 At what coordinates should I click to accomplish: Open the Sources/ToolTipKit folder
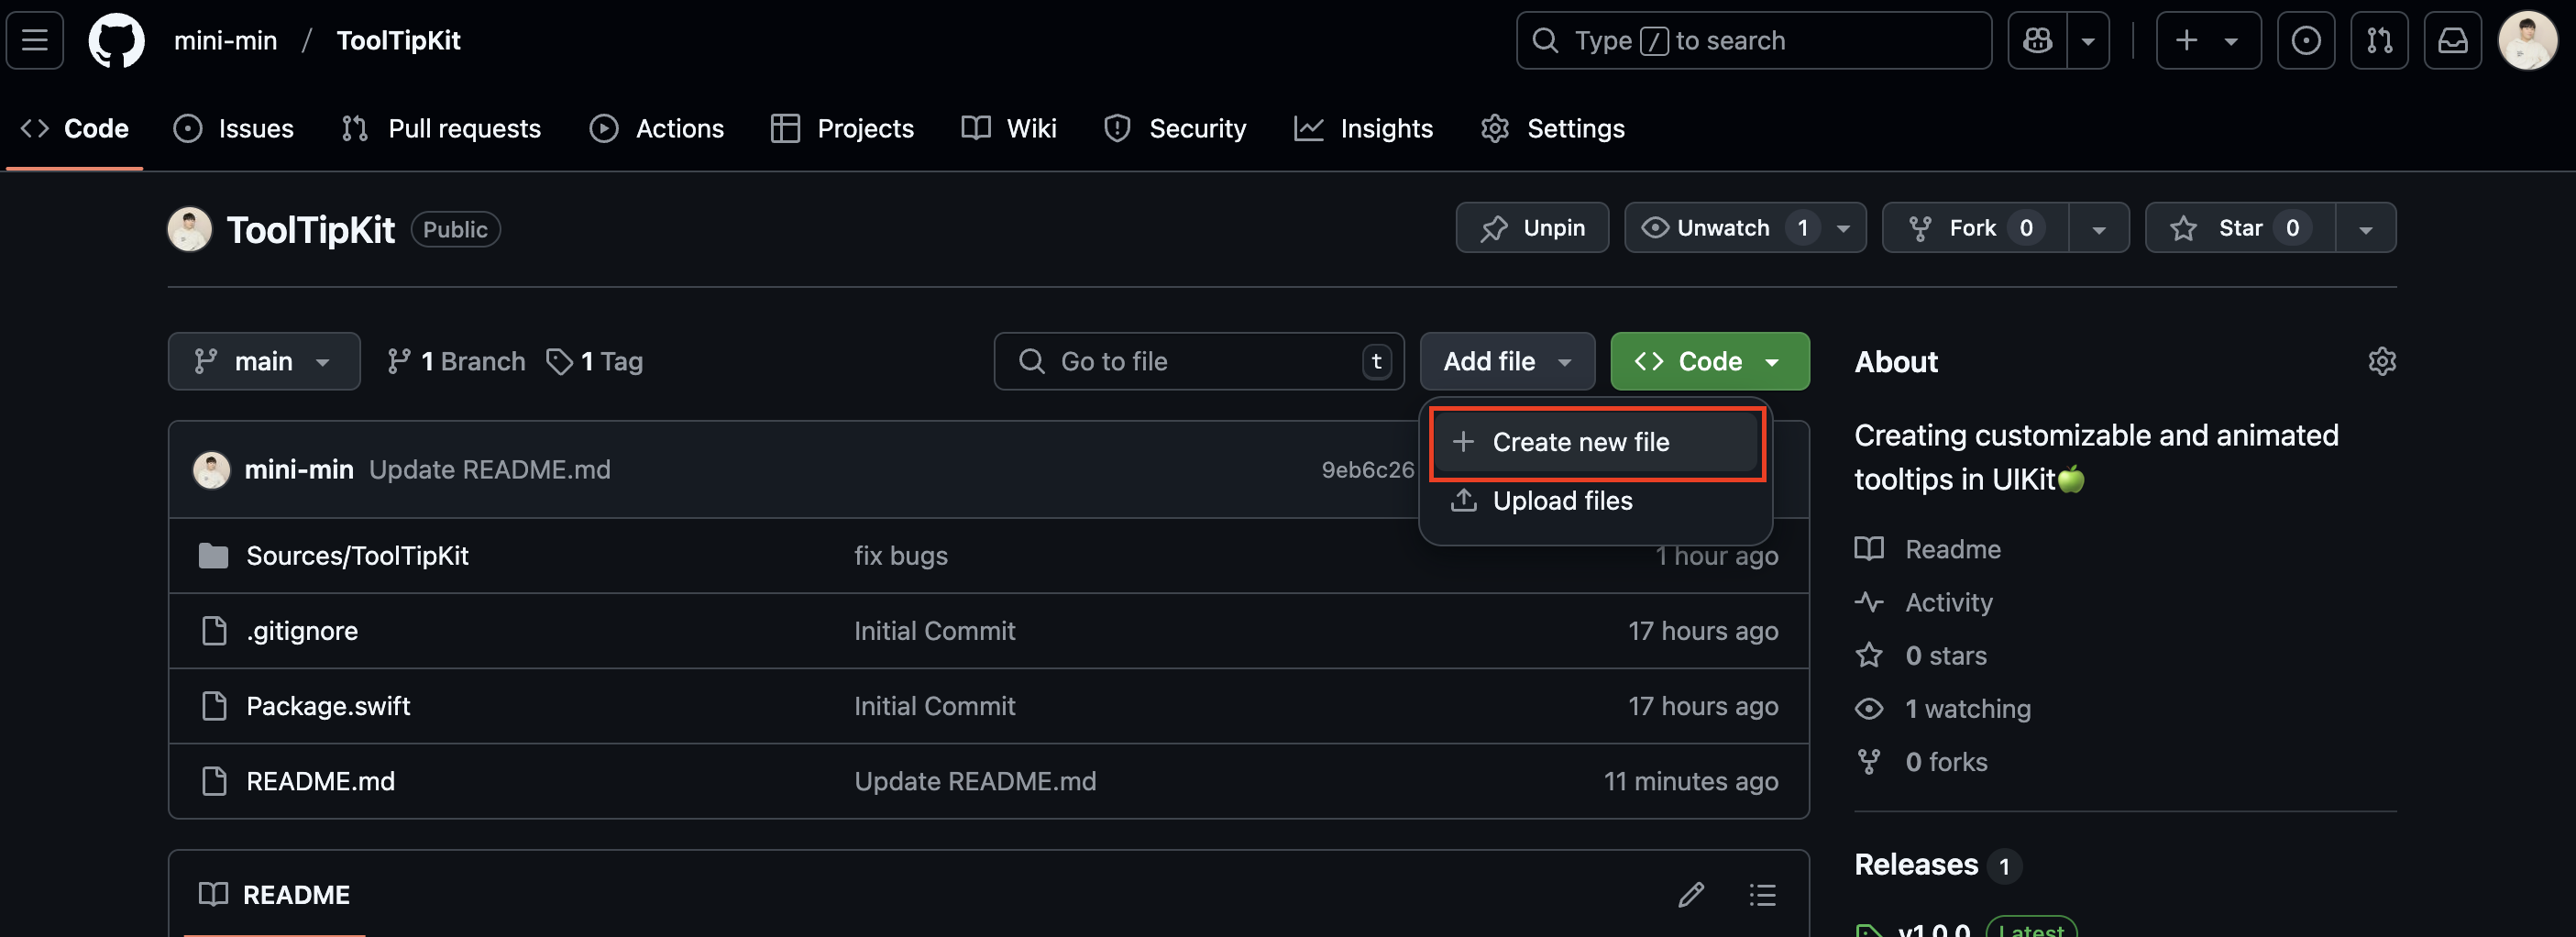[357, 556]
